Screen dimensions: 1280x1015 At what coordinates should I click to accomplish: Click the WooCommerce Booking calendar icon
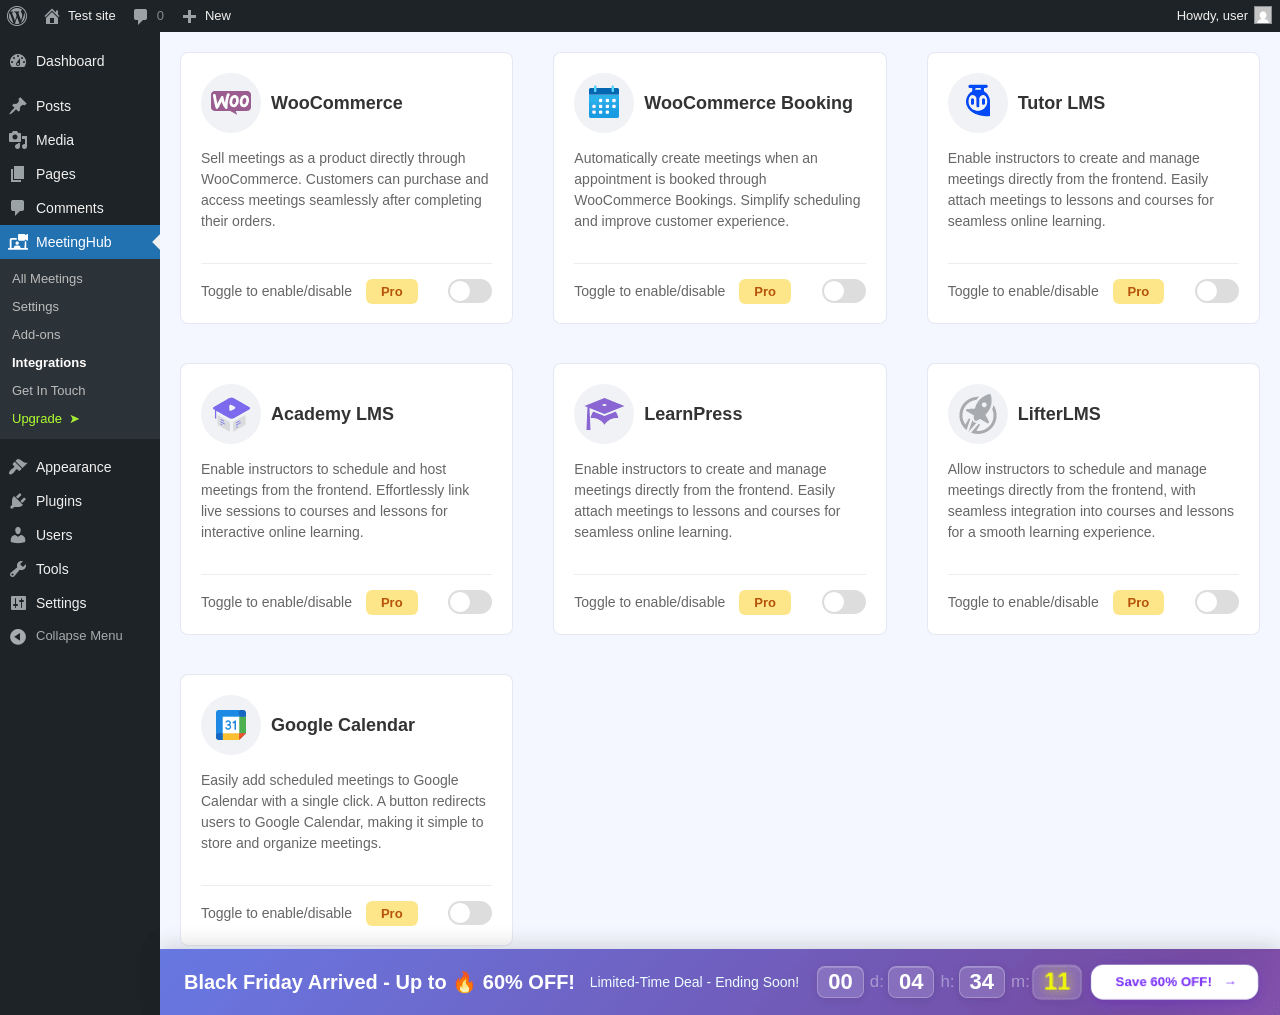[x=604, y=103]
